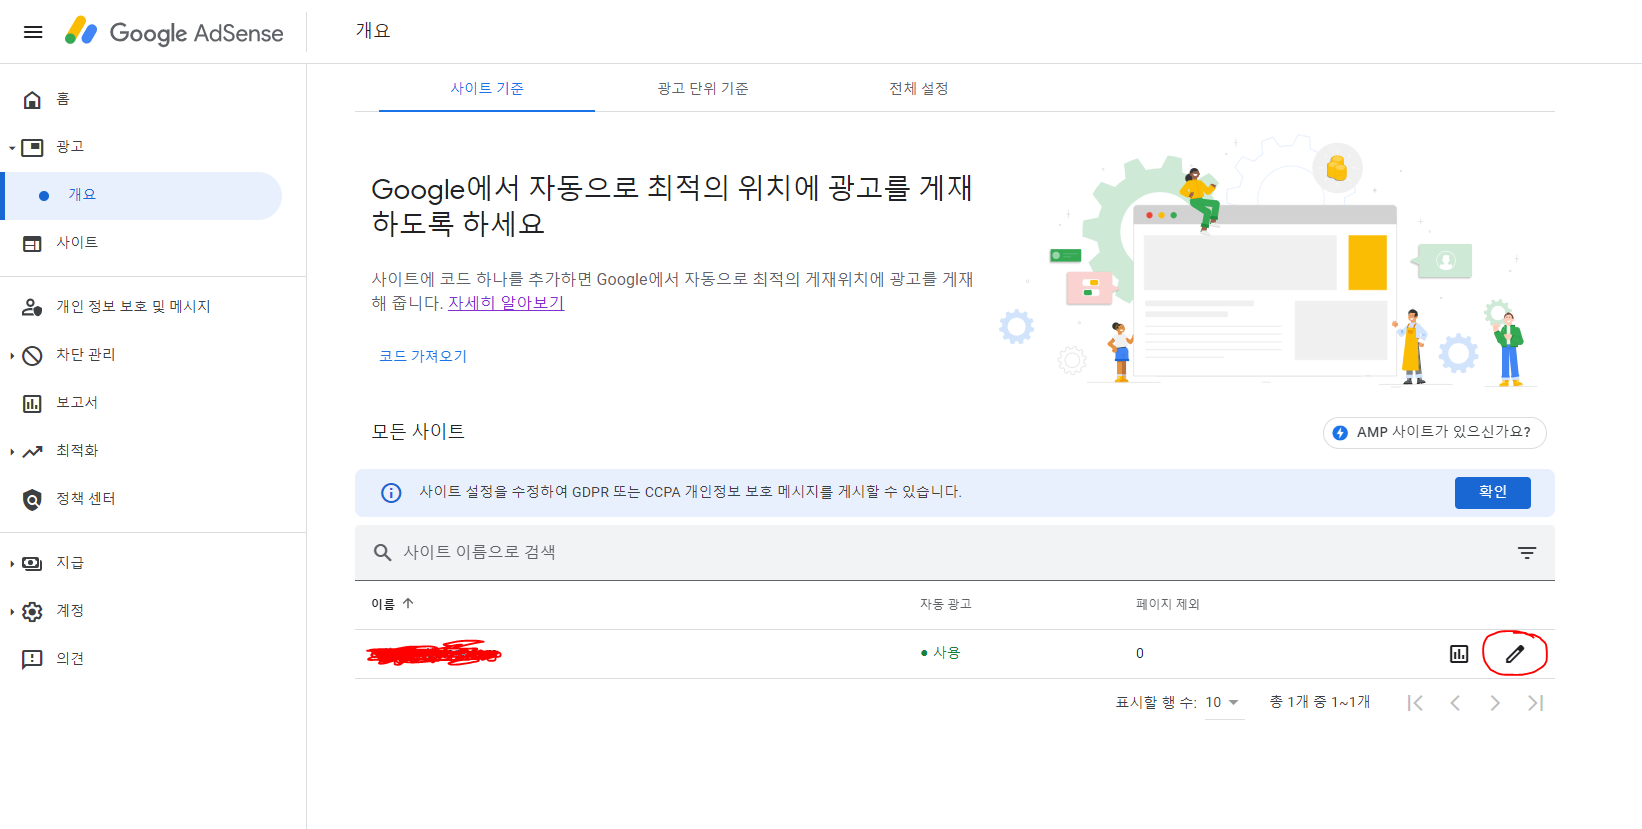This screenshot has width=1642, height=829.
Task: Click the 차단 관리 block icon
Action: (x=32, y=355)
